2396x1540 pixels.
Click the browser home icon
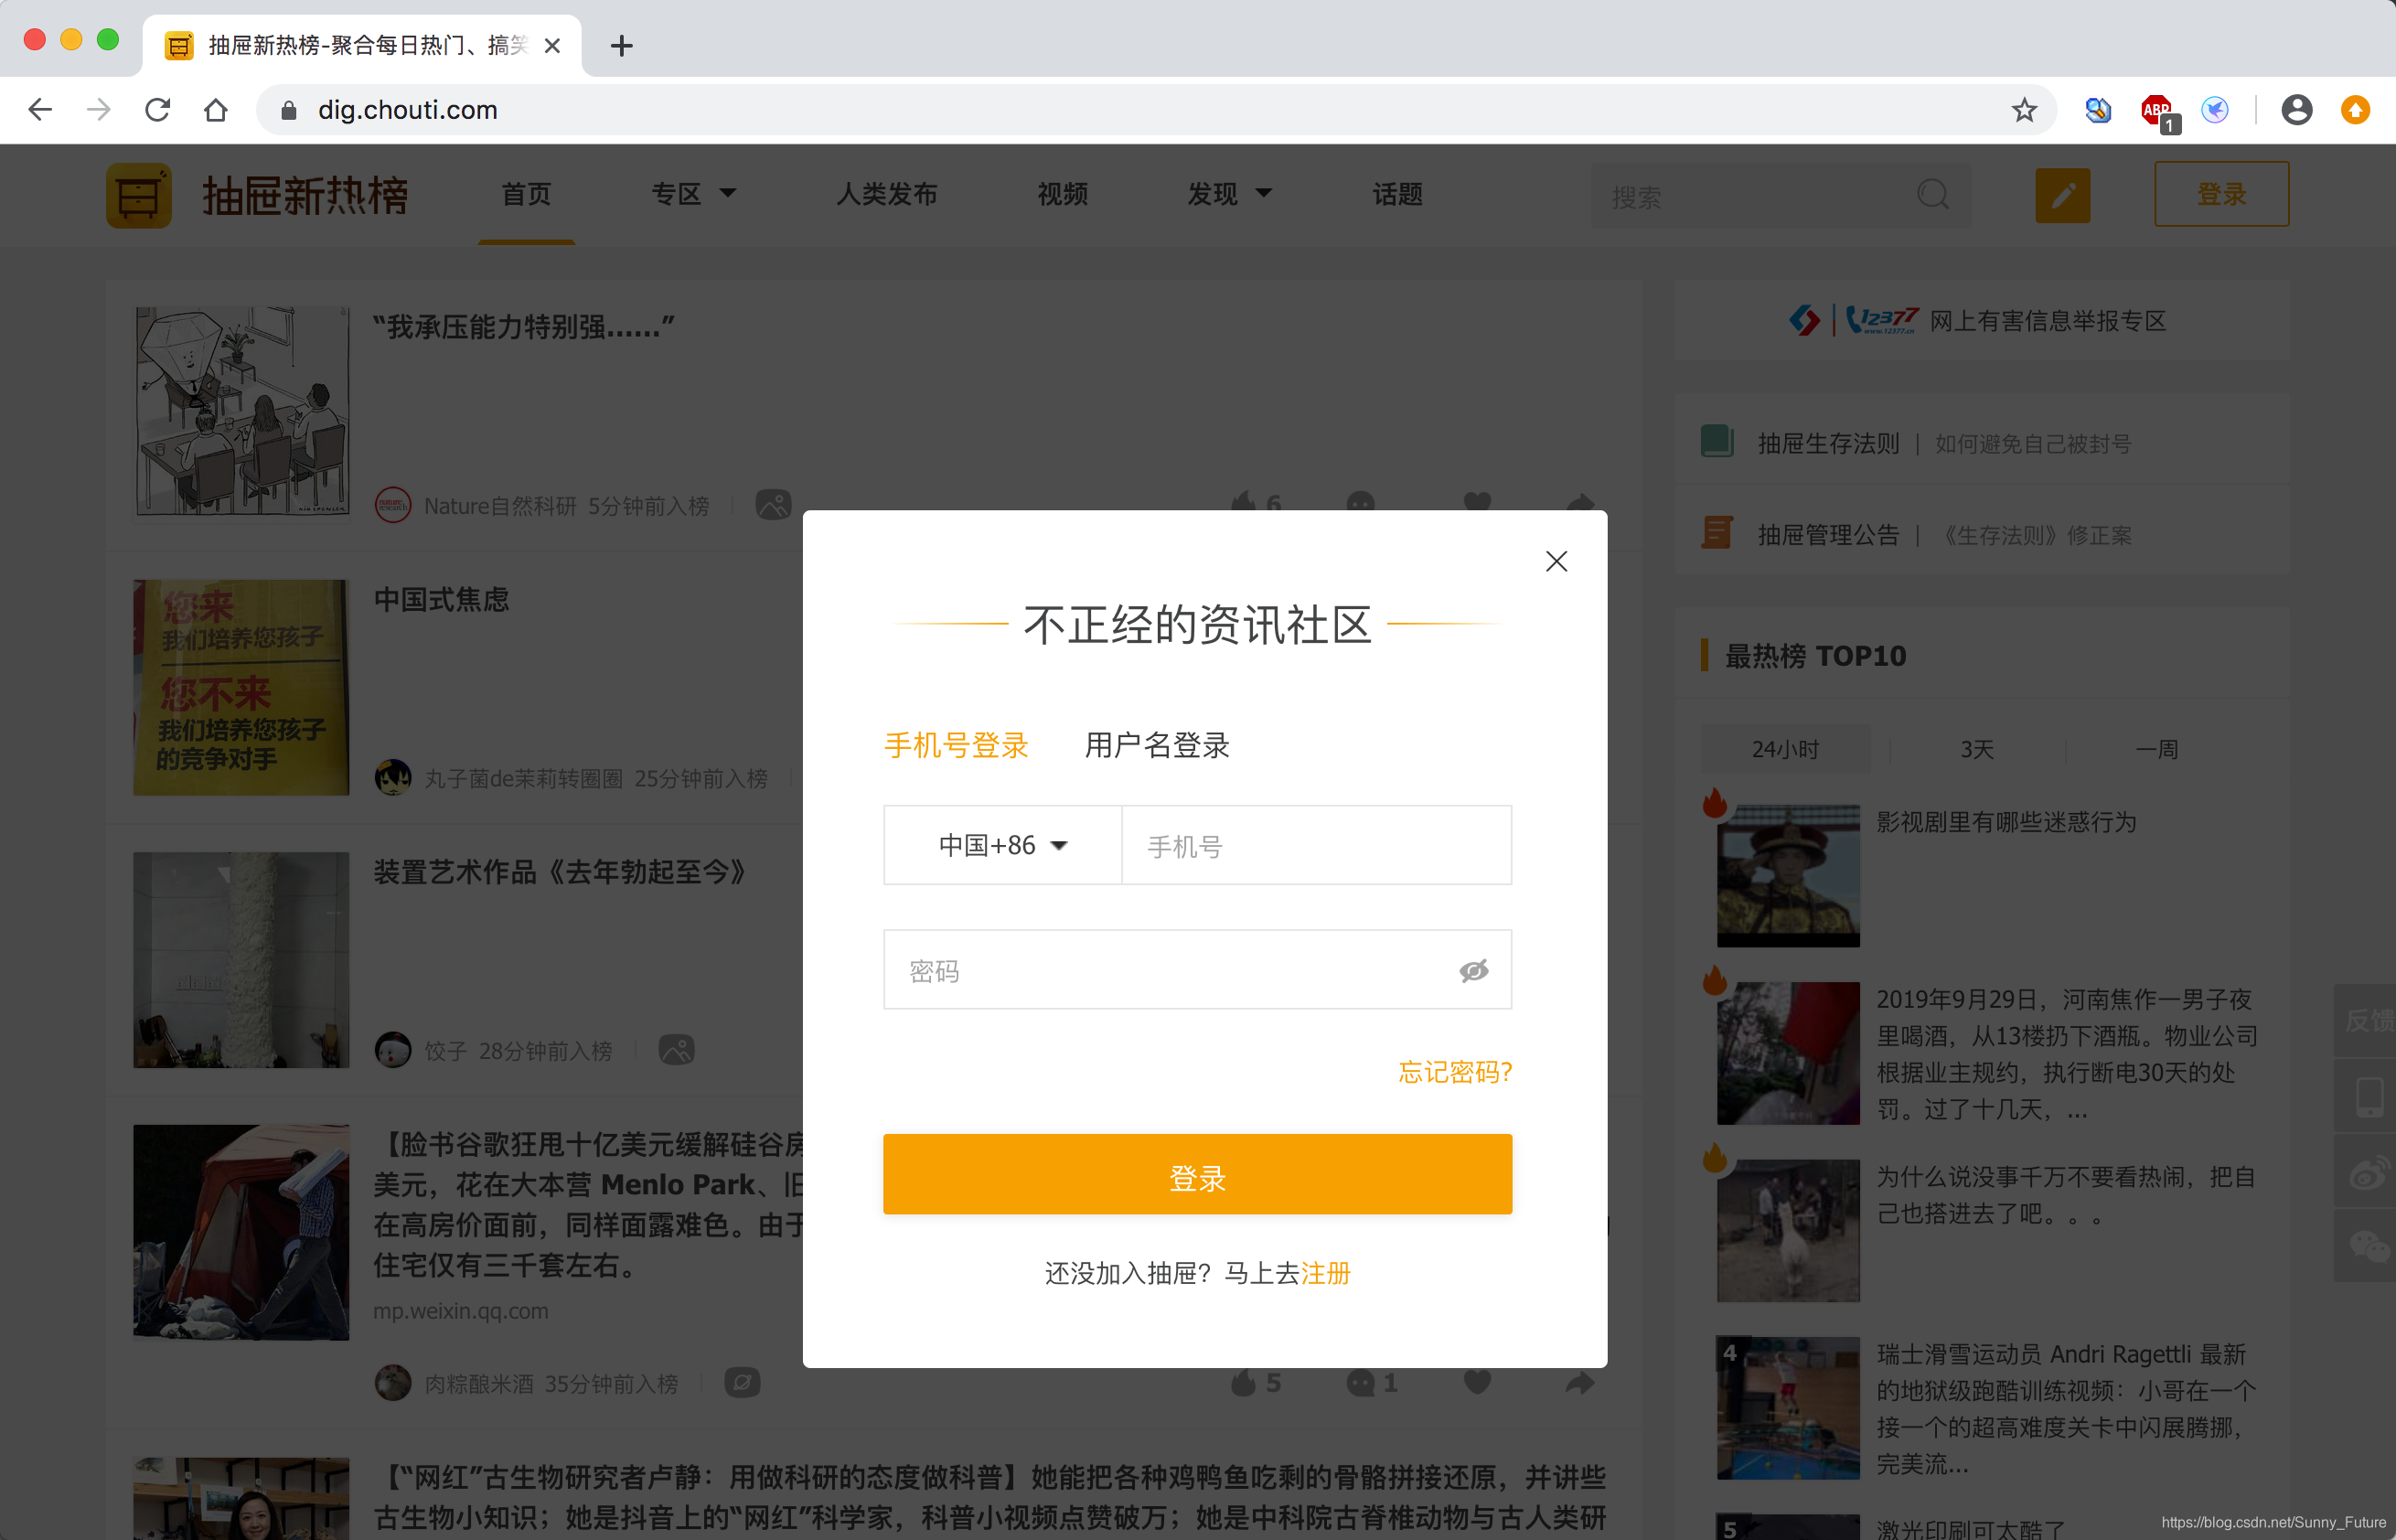(x=216, y=110)
